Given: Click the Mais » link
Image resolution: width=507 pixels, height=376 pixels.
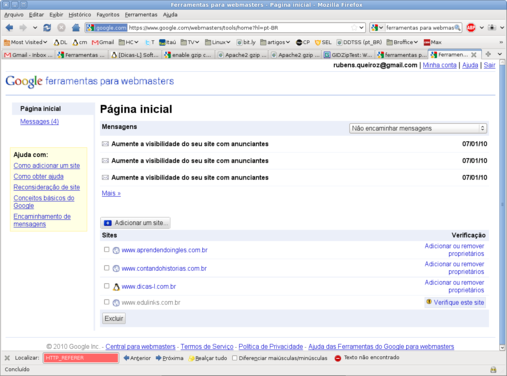Looking at the screenshot, I should (x=111, y=193).
